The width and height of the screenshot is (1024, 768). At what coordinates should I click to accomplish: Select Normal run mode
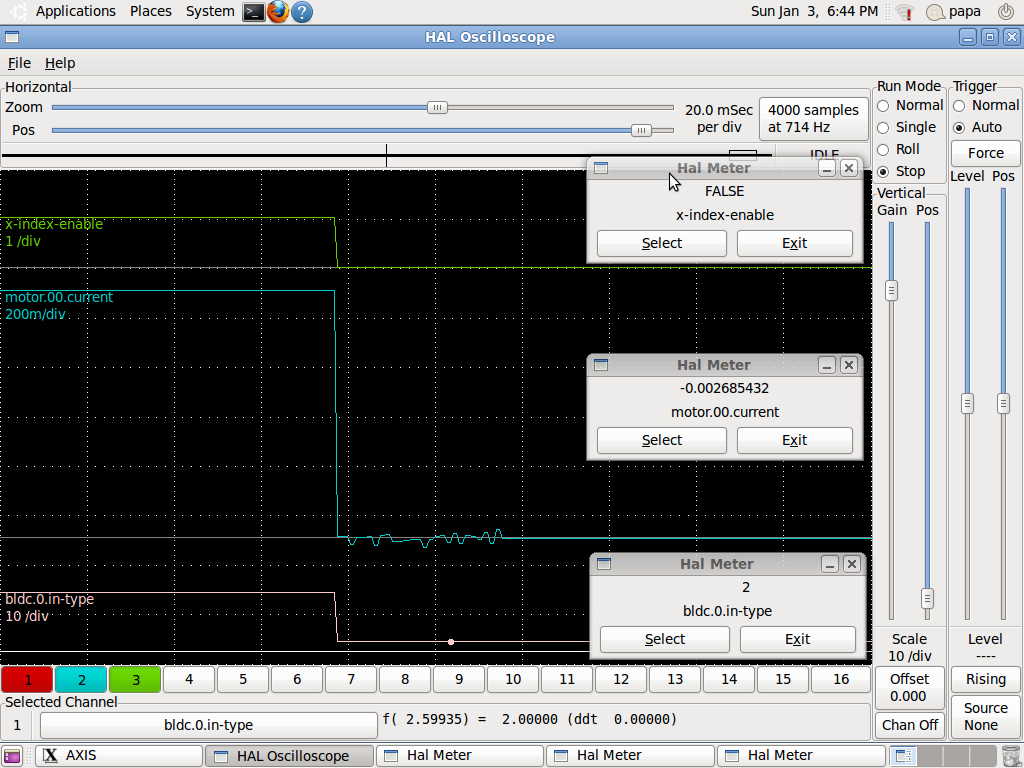click(883, 106)
